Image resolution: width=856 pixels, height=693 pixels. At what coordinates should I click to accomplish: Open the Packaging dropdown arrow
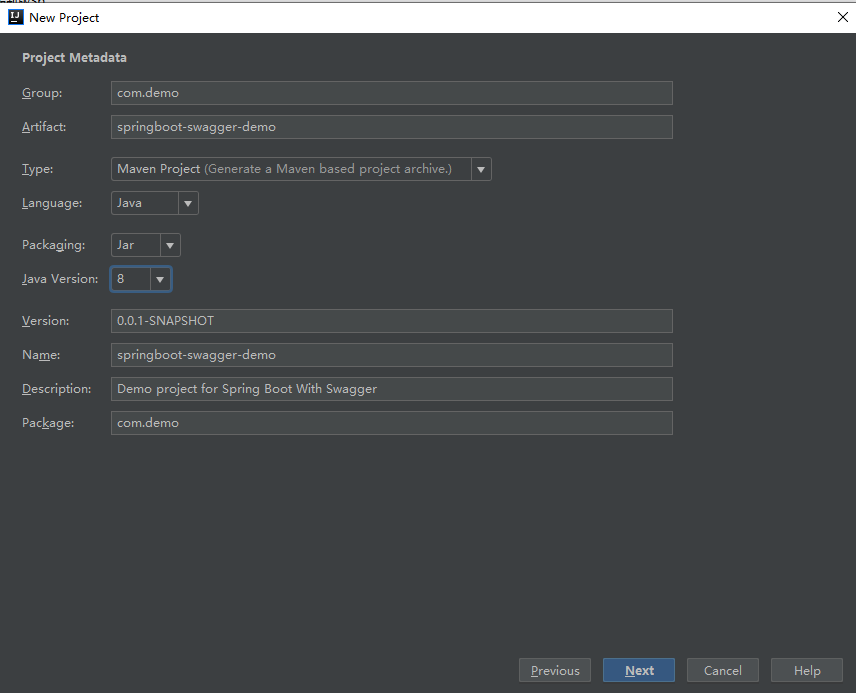pyautogui.click(x=170, y=245)
